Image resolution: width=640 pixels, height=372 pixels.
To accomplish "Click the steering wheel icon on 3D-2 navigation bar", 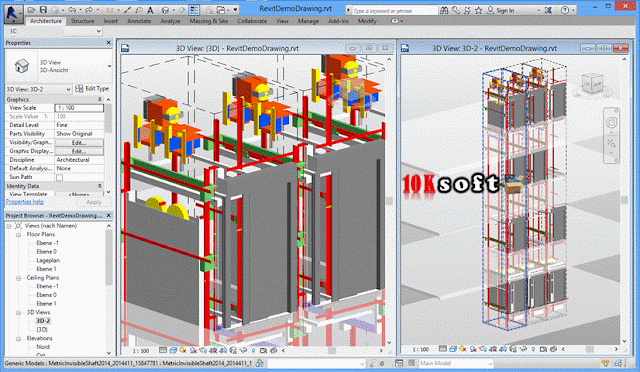I will [x=611, y=123].
